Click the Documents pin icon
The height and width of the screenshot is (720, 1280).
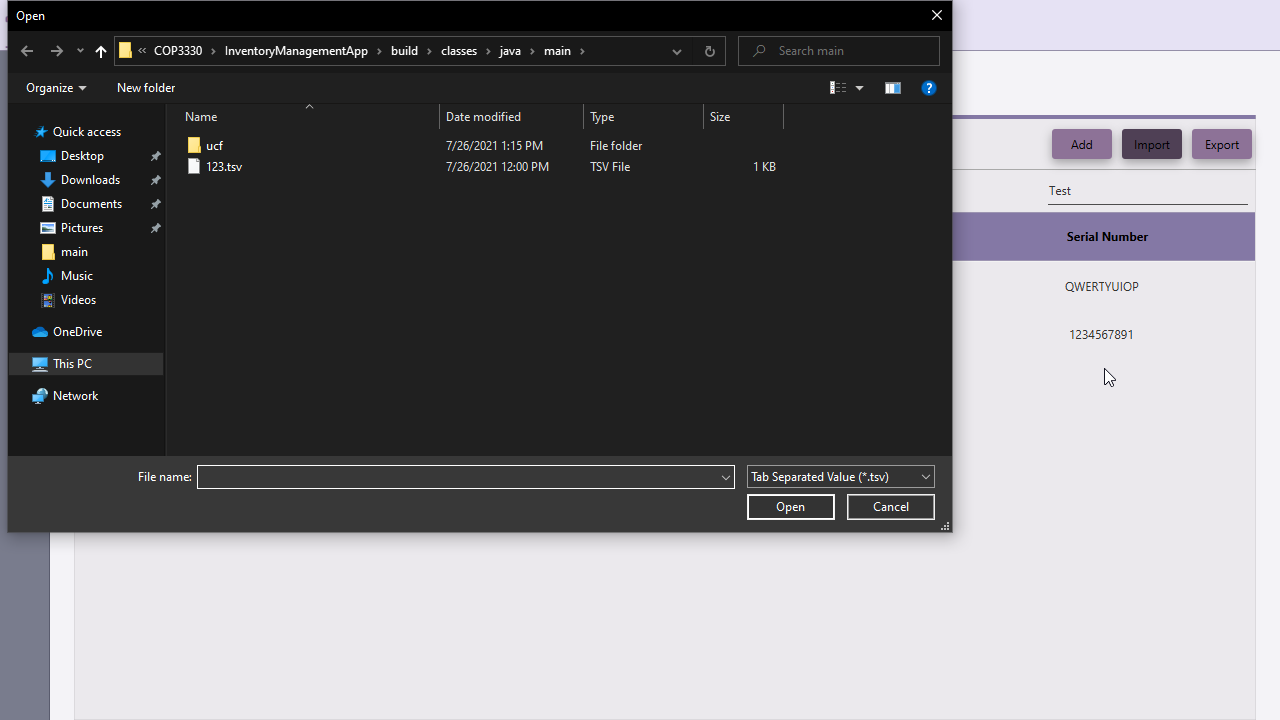point(156,204)
